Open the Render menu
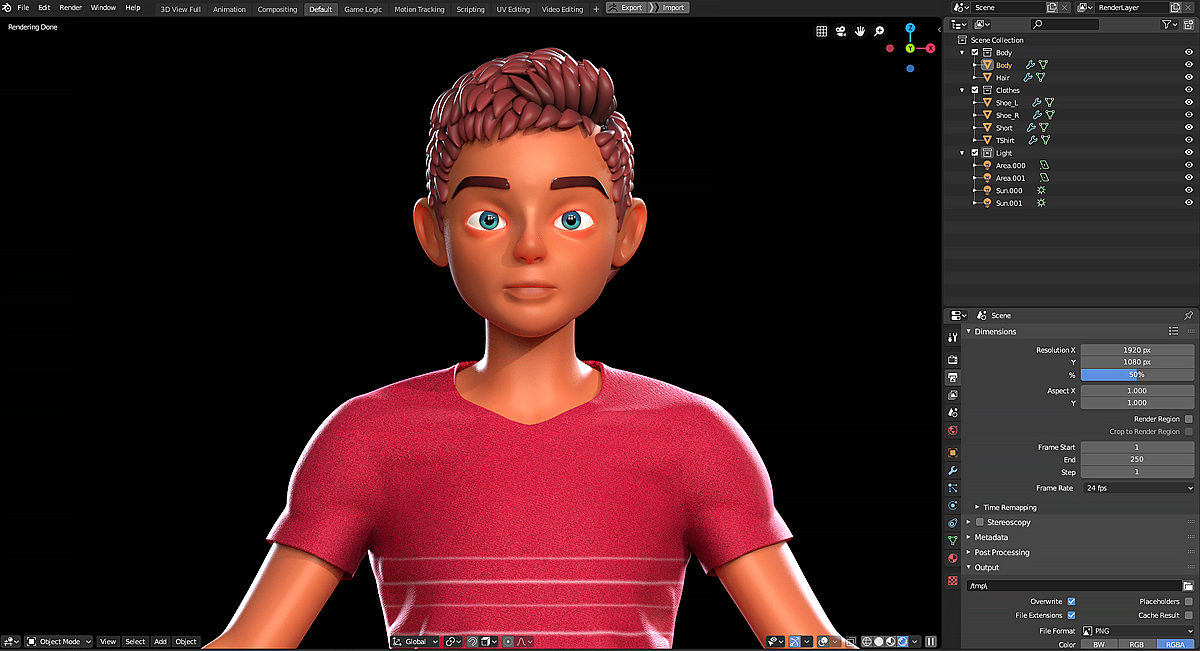The width and height of the screenshot is (1200, 651). click(x=71, y=8)
